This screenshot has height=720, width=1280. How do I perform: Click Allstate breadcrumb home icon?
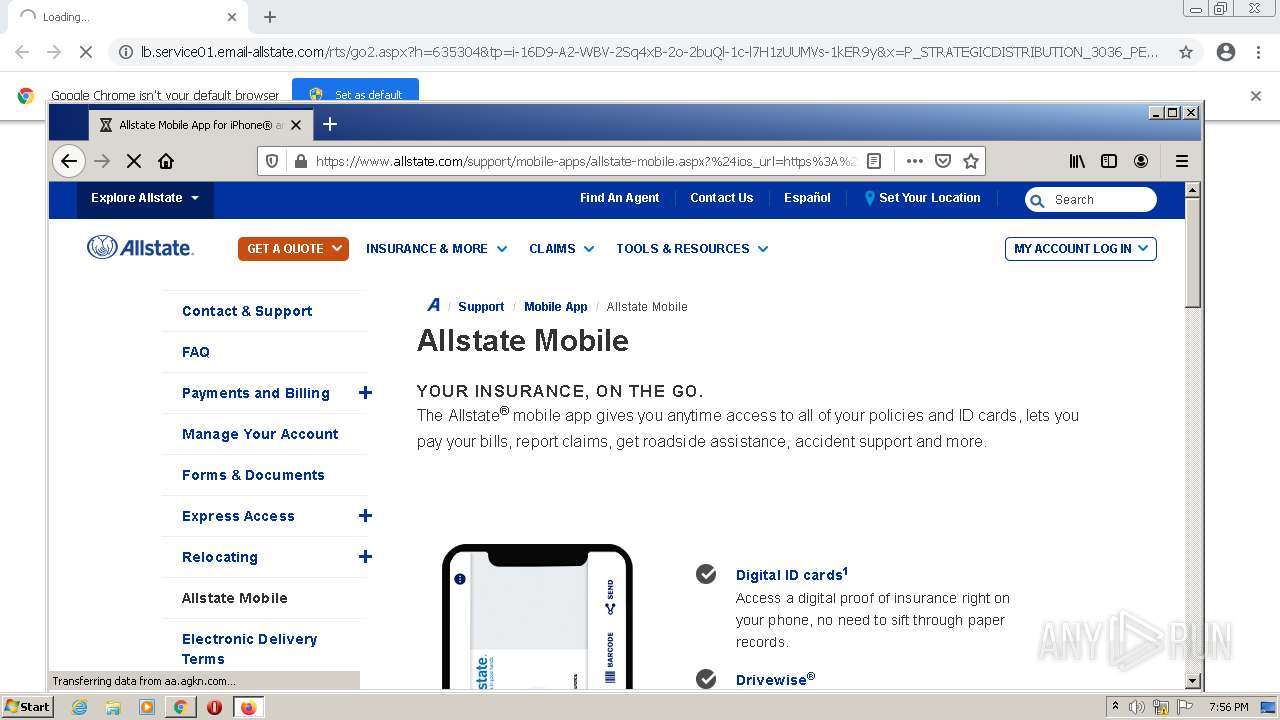[433, 306]
